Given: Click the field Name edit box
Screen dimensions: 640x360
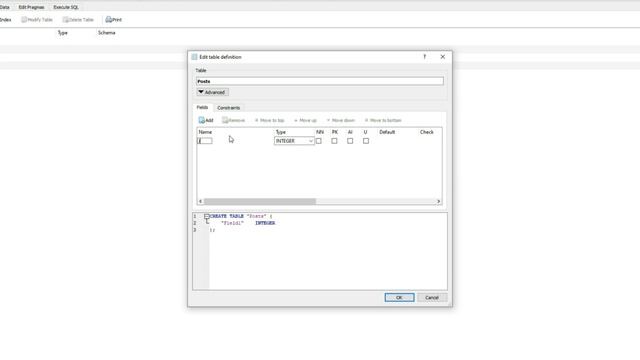Looking at the screenshot, I should 205,141.
